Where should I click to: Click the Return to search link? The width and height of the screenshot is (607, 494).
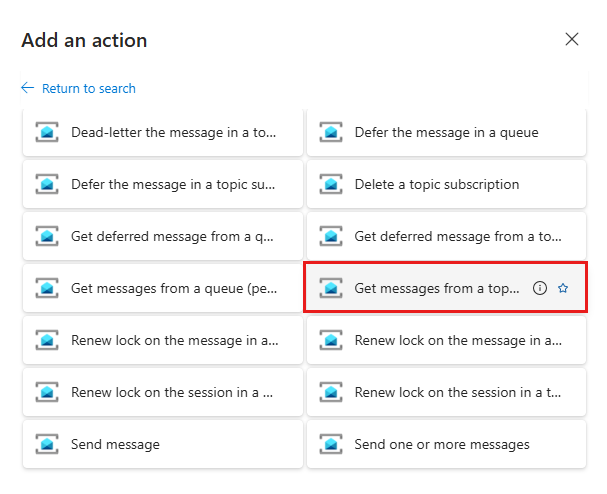click(88, 89)
